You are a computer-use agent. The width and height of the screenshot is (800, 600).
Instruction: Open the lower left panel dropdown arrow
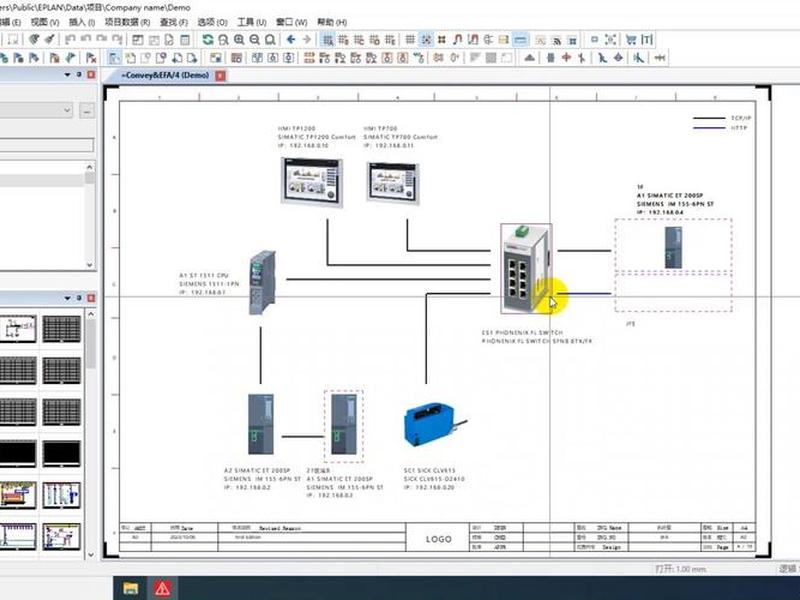click(x=67, y=298)
